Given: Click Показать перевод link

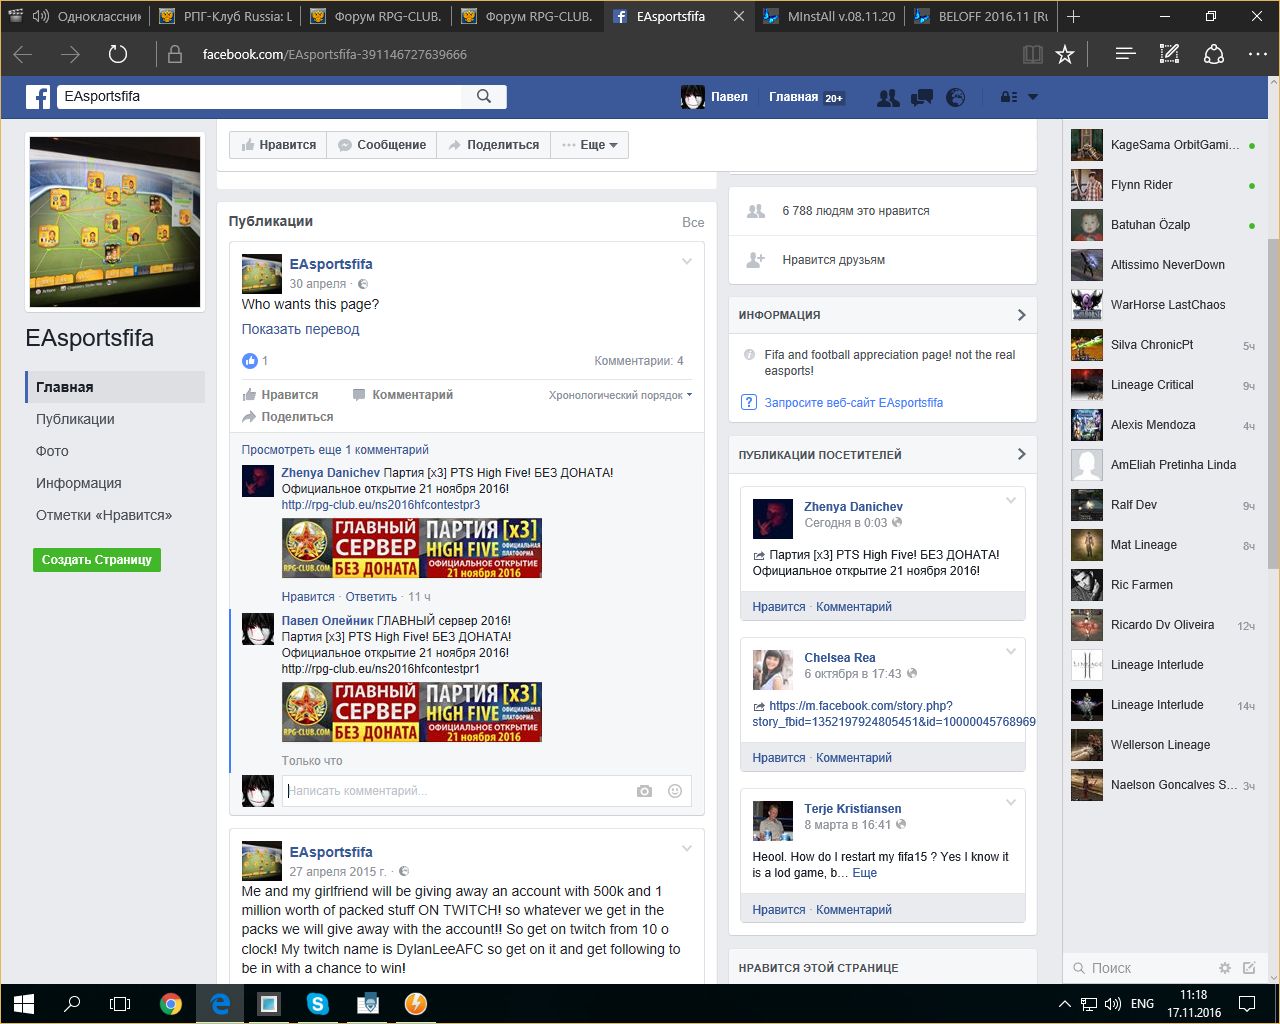Looking at the screenshot, I should pyautogui.click(x=300, y=329).
